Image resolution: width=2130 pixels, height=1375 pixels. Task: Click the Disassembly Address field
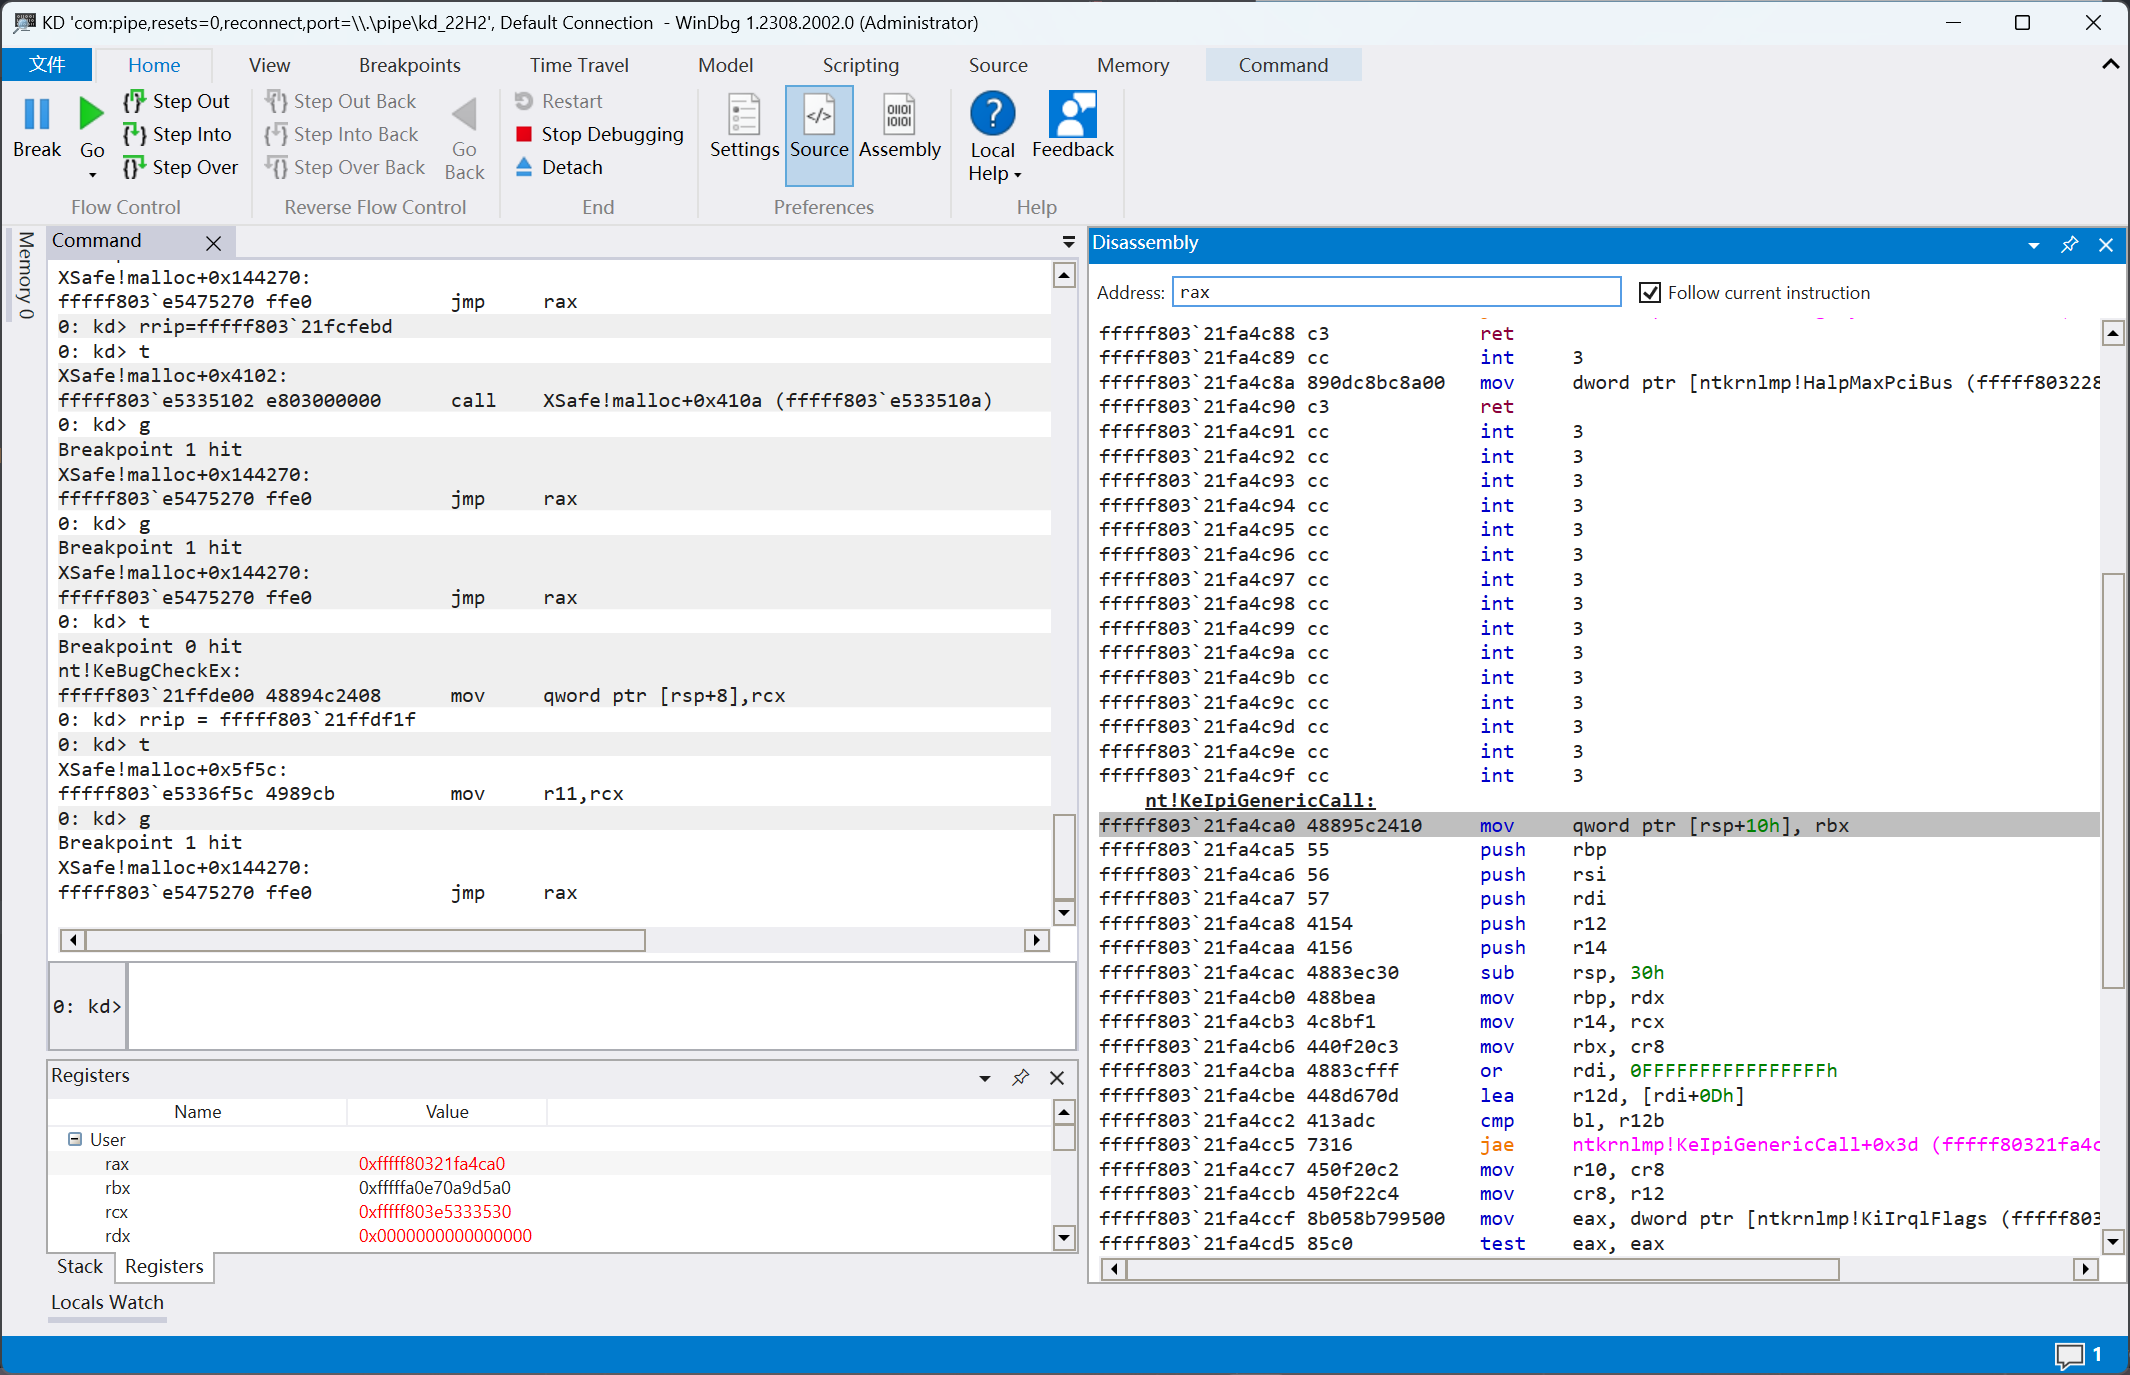tap(1396, 292)
